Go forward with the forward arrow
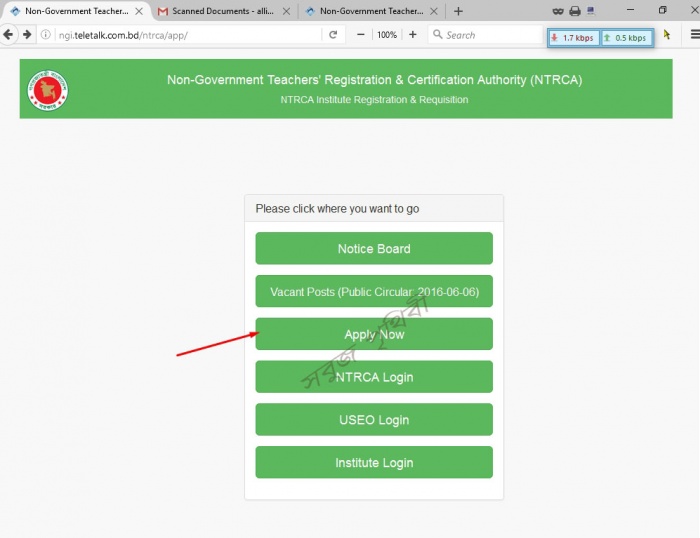This screenshot has height=538, width=700. click(x=27, y=34)
